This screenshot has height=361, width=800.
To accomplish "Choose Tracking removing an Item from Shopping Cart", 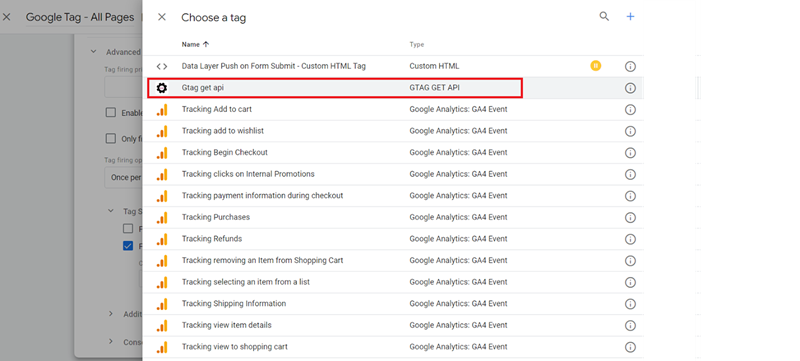I will click(262, 260).
